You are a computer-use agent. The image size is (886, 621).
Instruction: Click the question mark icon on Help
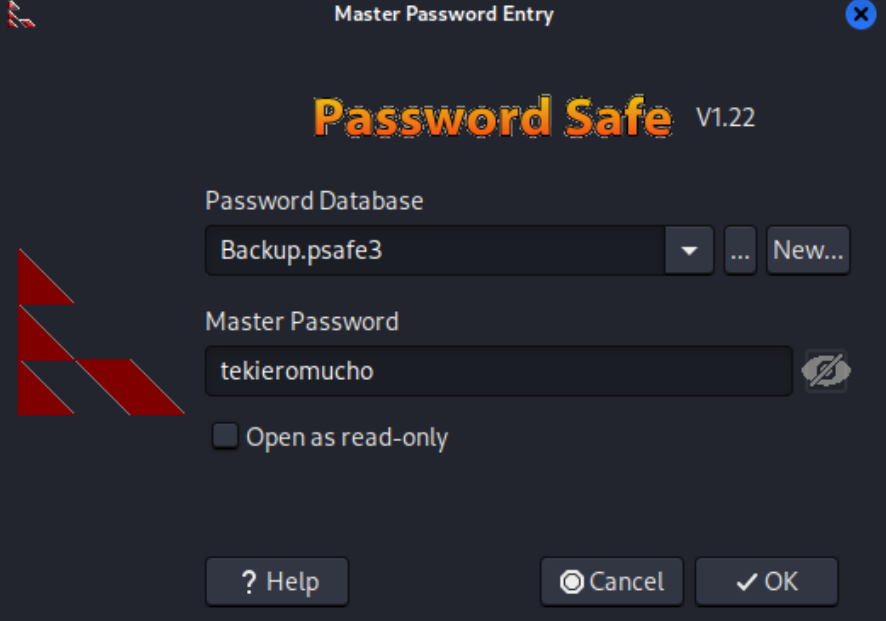click(x=250, y=582)
